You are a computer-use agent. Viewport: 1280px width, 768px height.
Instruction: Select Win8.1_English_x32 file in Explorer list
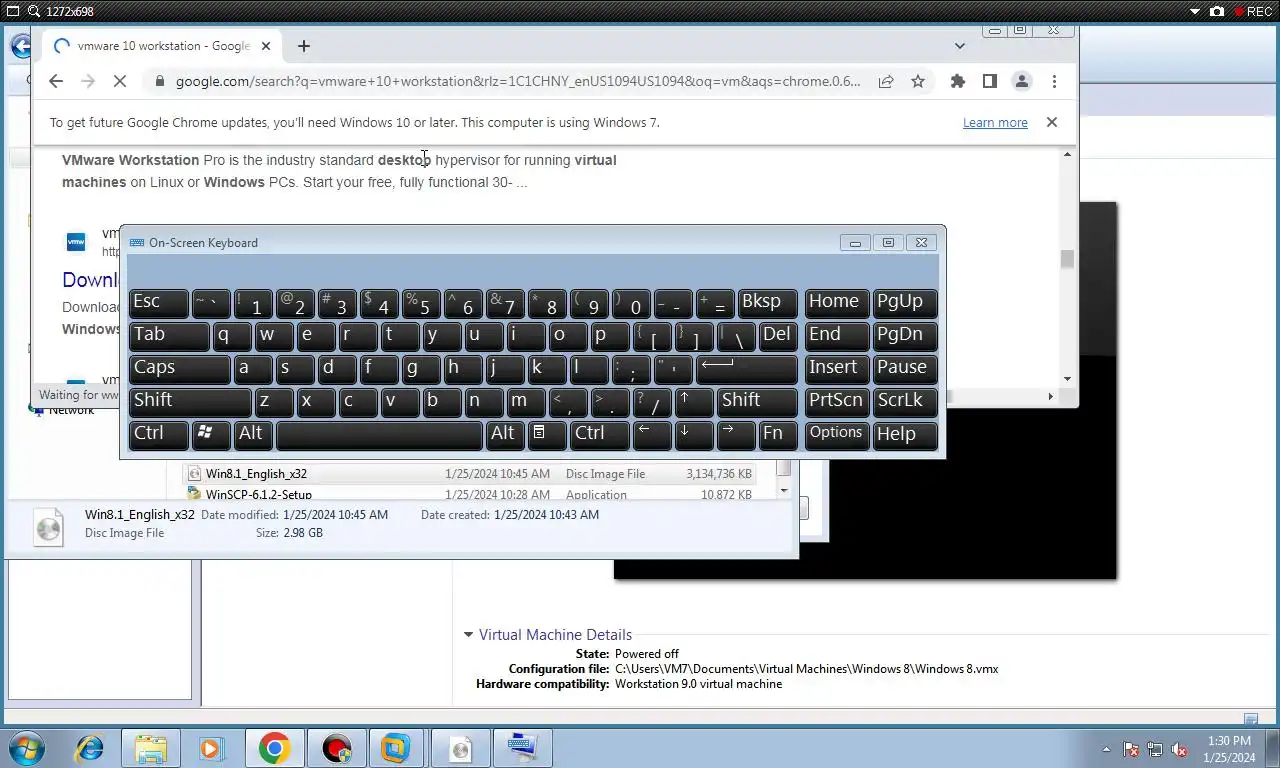(x=470, y=474)
